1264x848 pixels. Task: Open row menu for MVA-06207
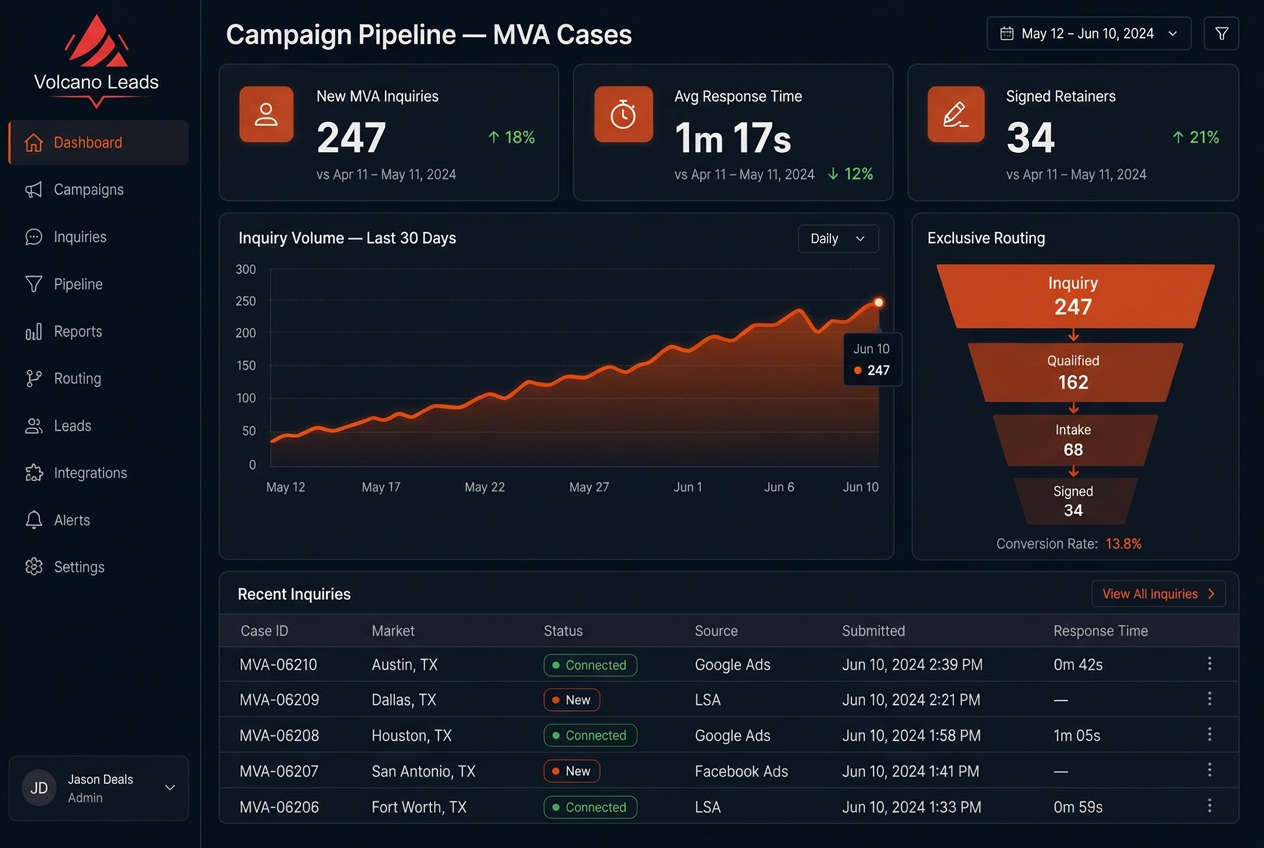1210,770
